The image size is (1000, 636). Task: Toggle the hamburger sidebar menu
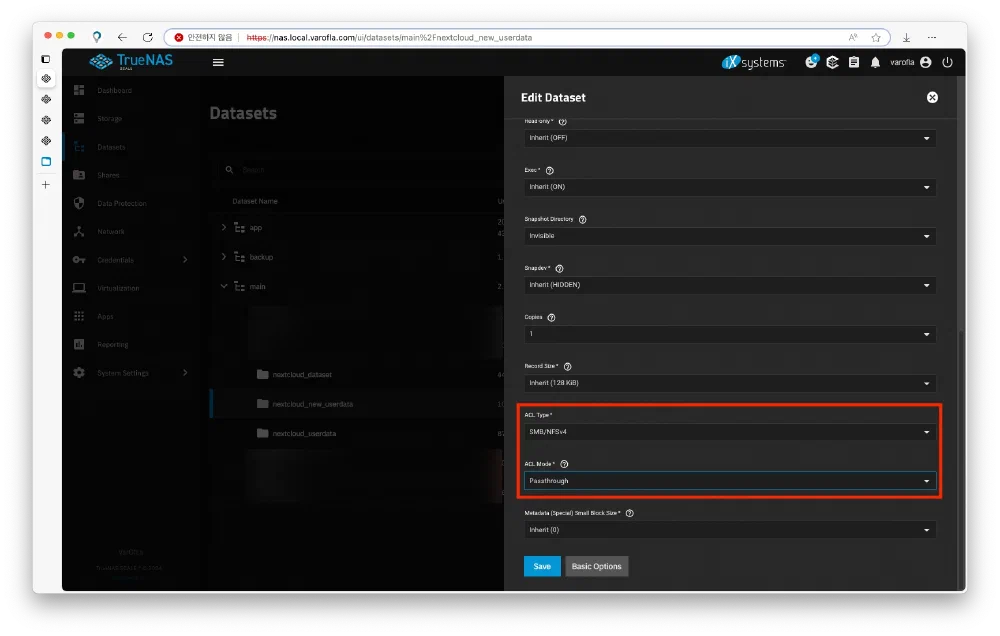point(218,62)
